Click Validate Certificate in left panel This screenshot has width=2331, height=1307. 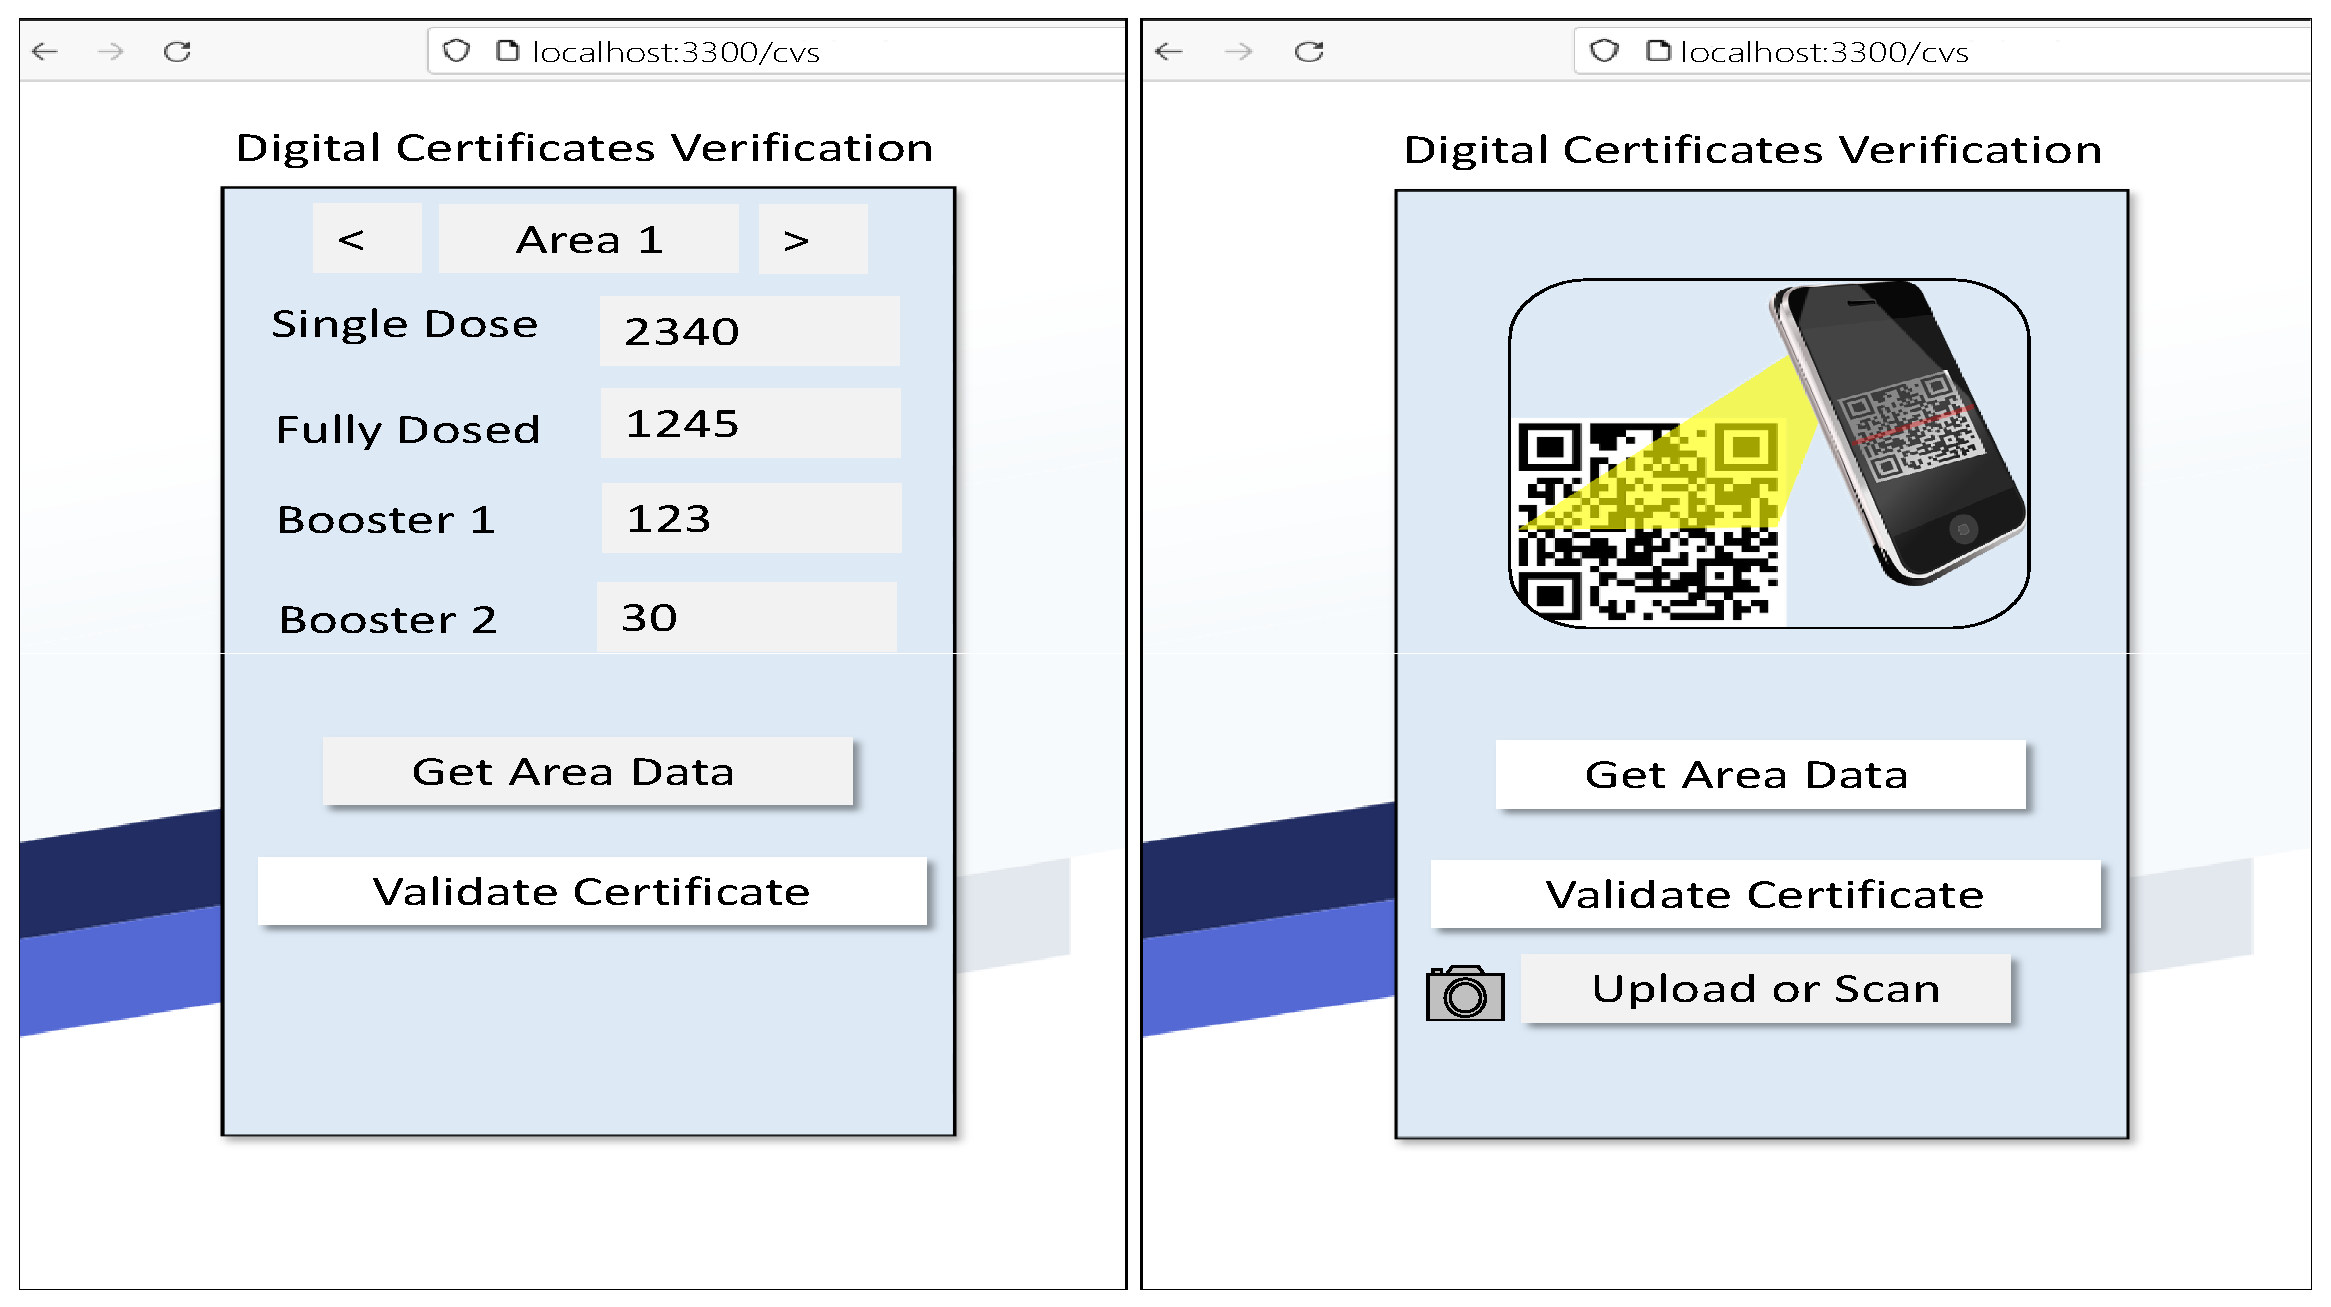(x=591, y=891)
